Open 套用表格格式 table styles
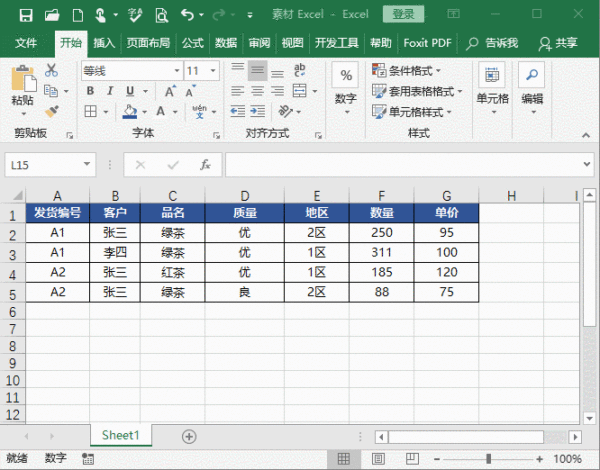Screen dimensions: 600x470 [417, 91]
